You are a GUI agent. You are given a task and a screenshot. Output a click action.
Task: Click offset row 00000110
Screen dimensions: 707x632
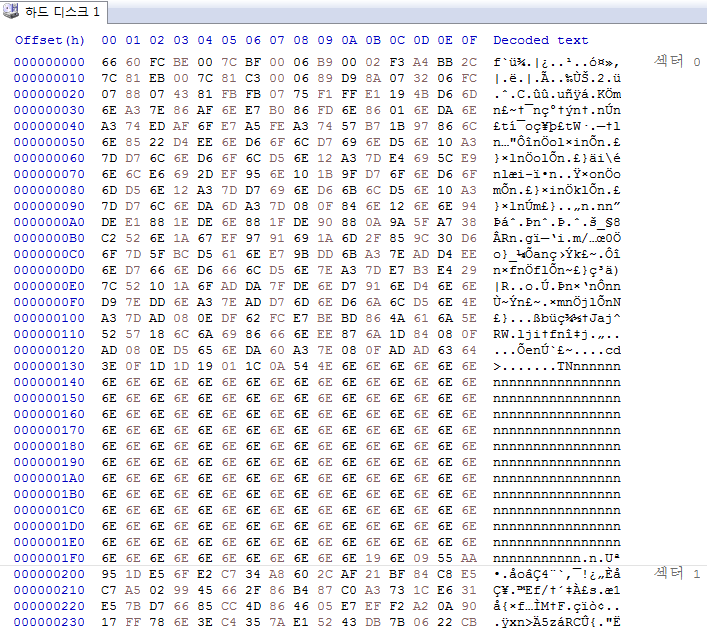coord(49,334)
